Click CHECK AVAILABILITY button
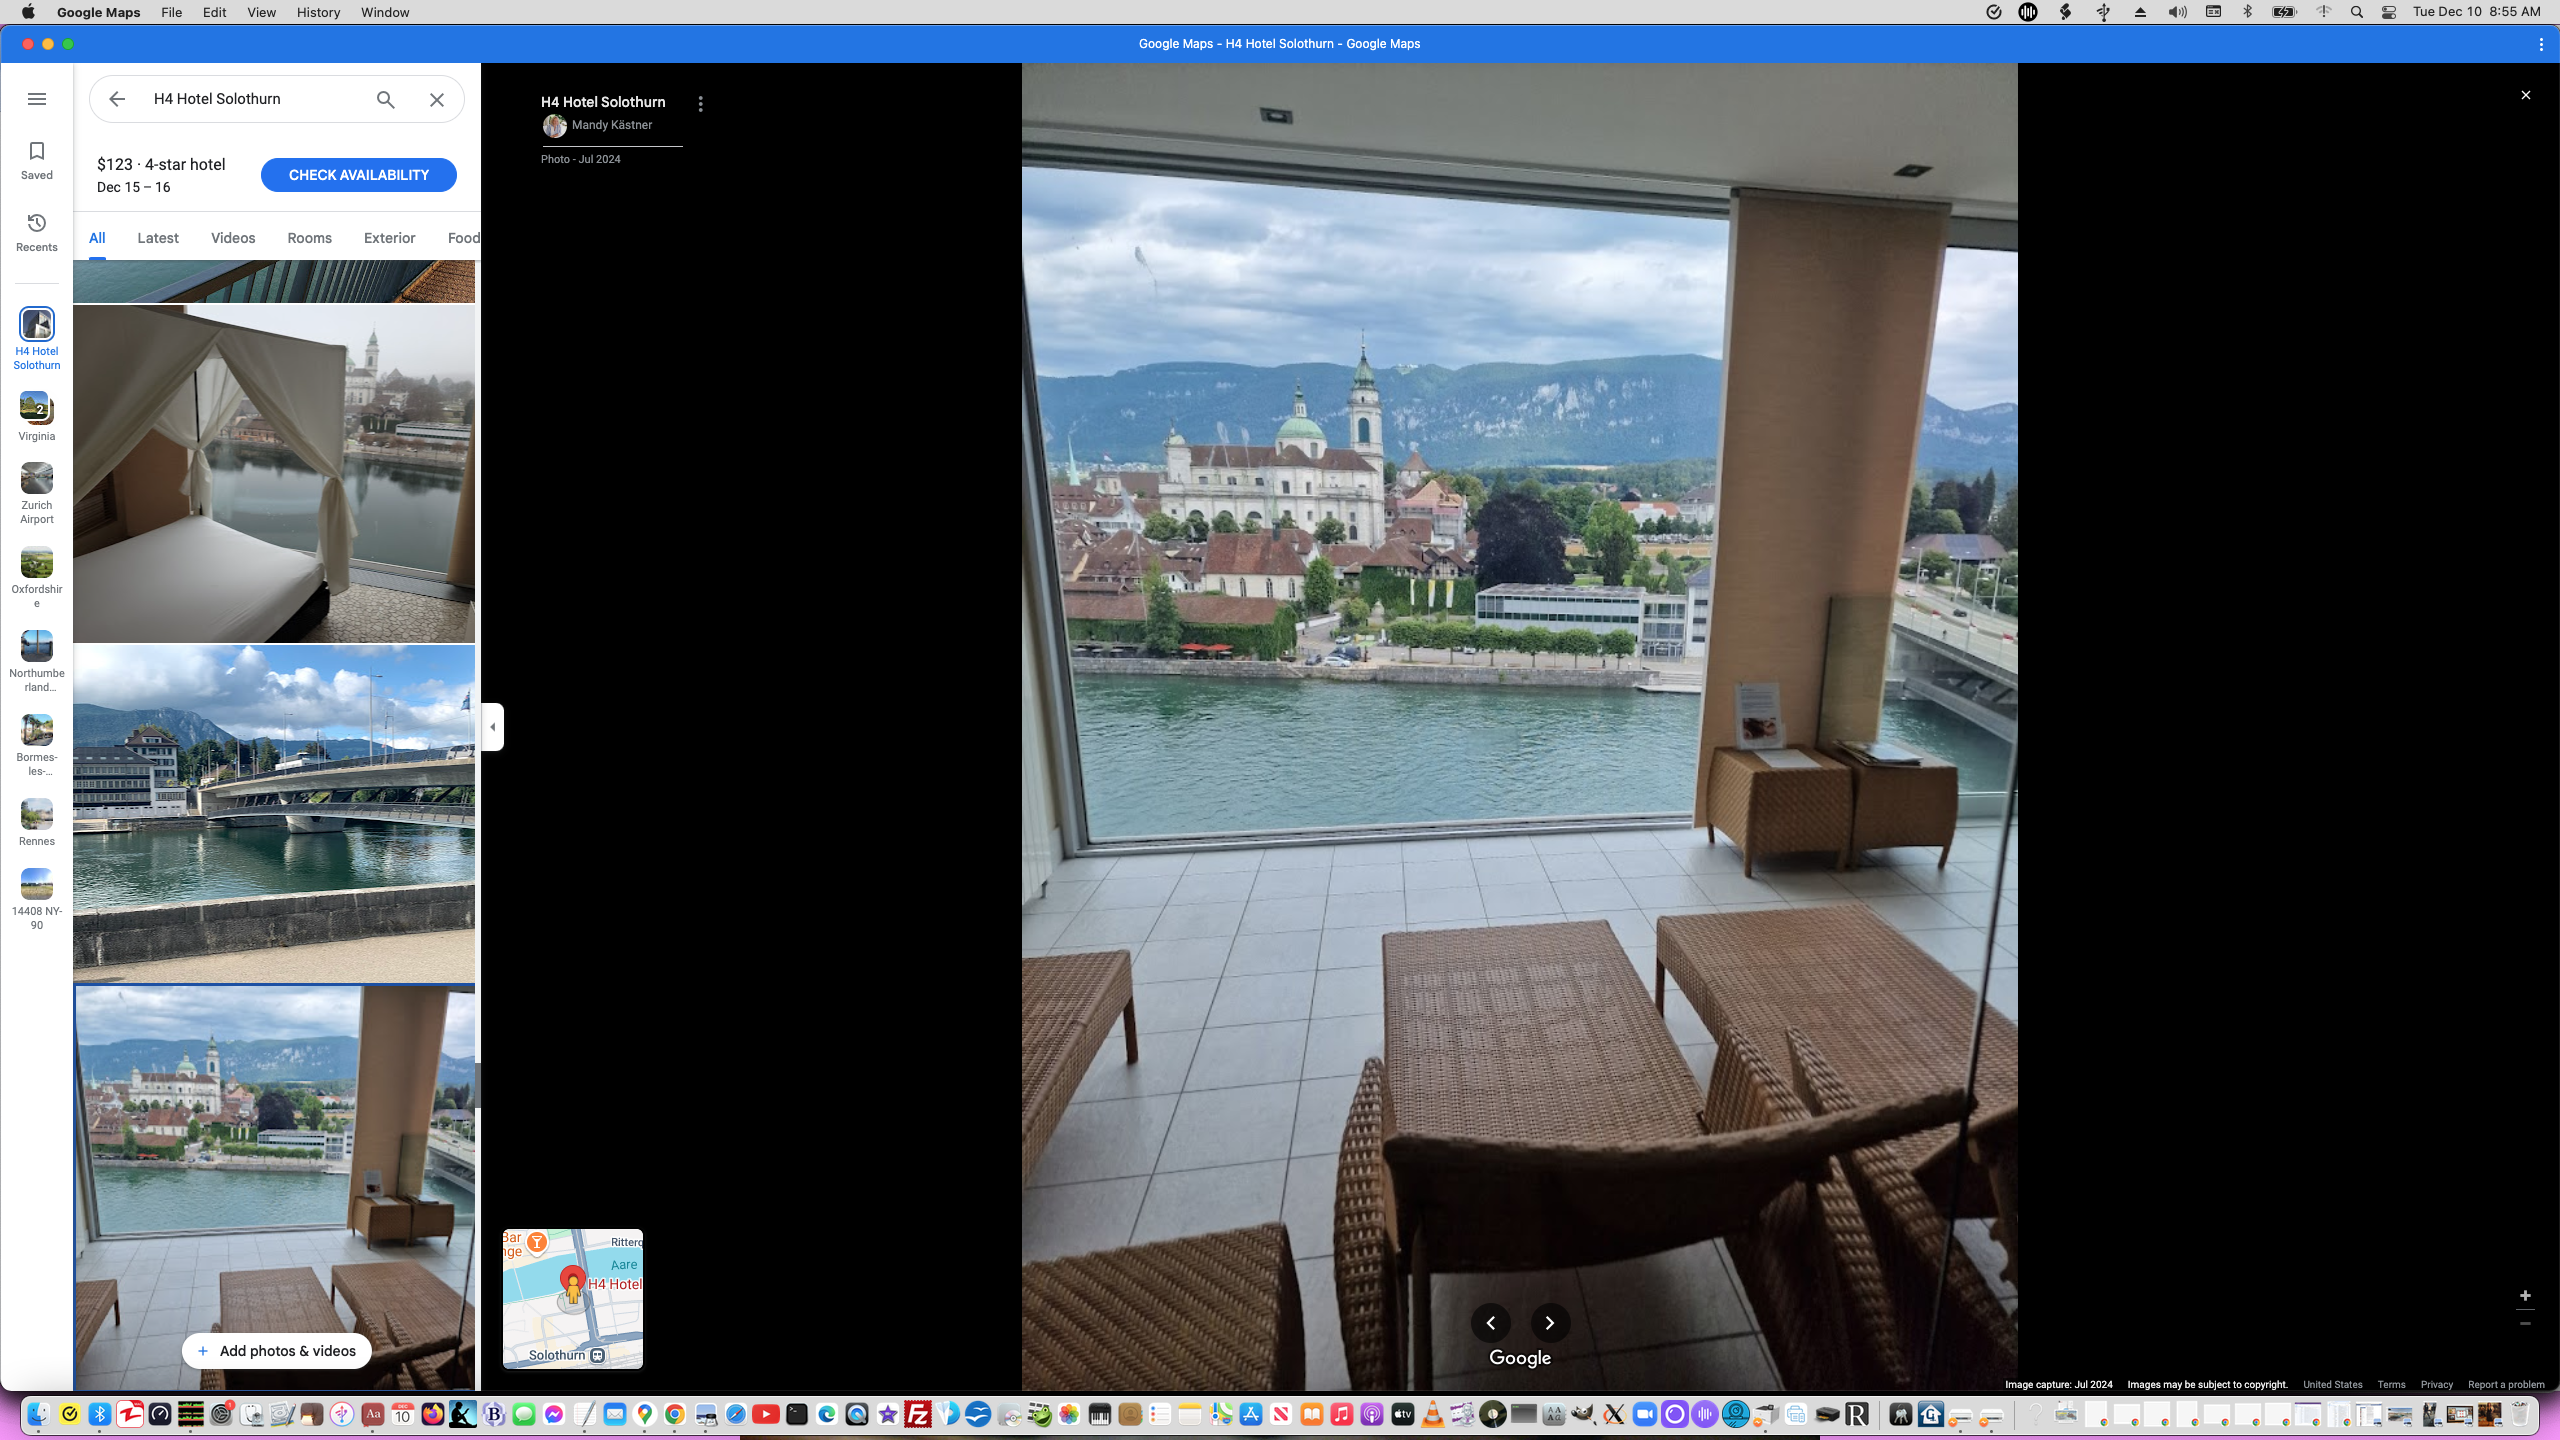 click(359, 175)
